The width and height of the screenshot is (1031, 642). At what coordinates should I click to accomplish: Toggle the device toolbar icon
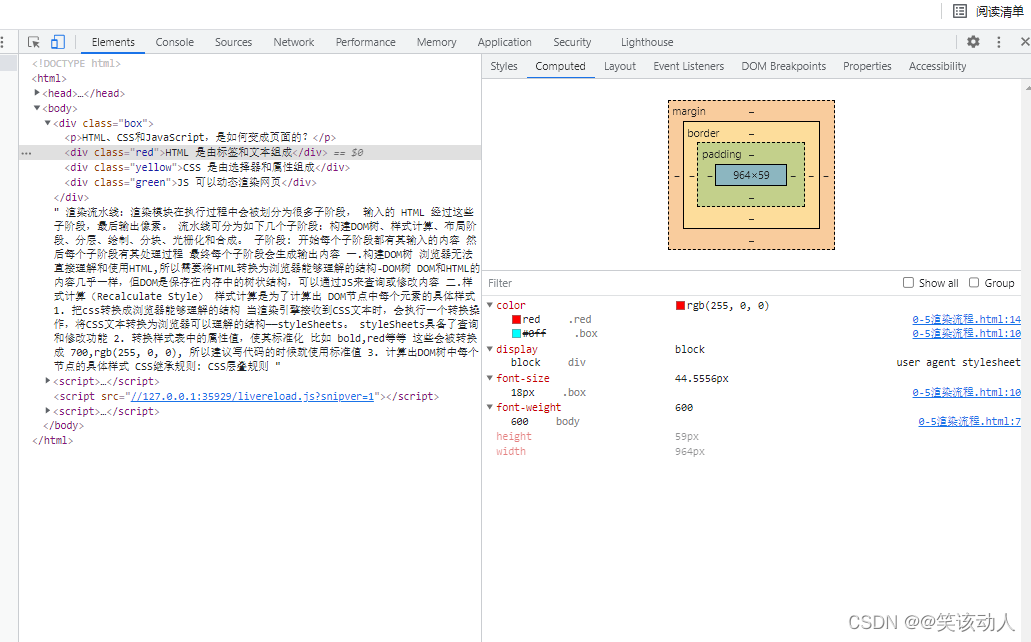(x=58, y=42)
